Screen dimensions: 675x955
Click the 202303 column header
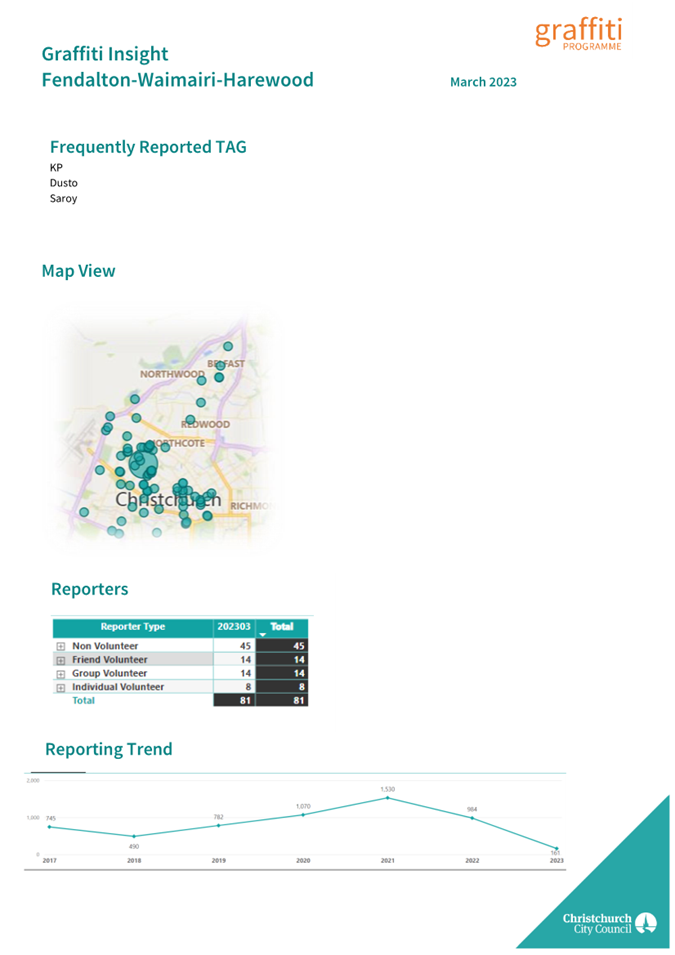pos(234,627)
